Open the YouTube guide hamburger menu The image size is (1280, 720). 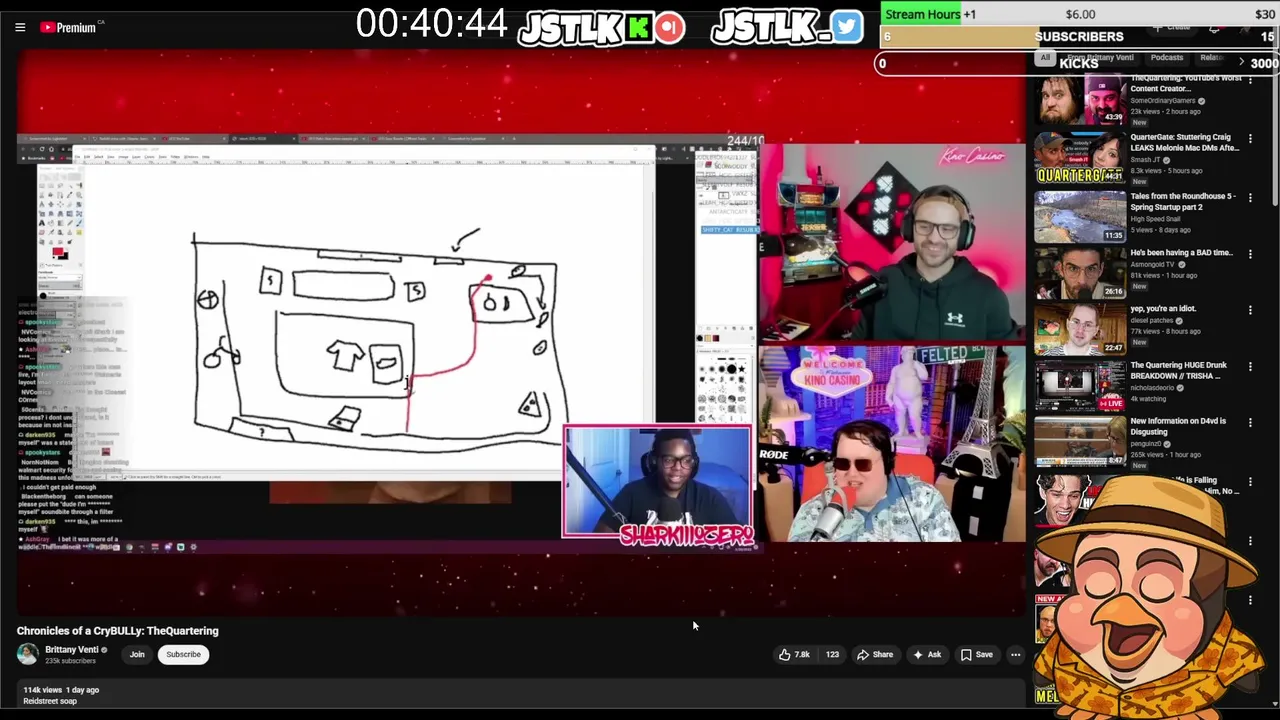tap(20, 27)
